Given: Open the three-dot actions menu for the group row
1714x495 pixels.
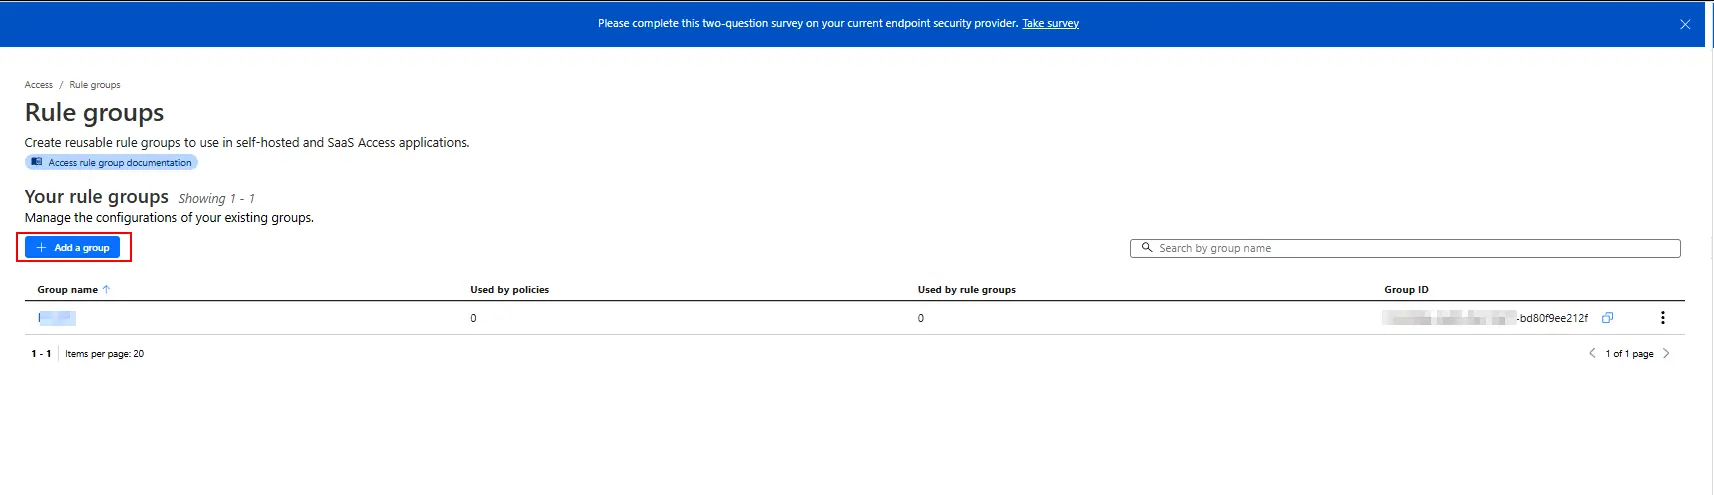Looking at the screenshot, I should (1662, 318).
